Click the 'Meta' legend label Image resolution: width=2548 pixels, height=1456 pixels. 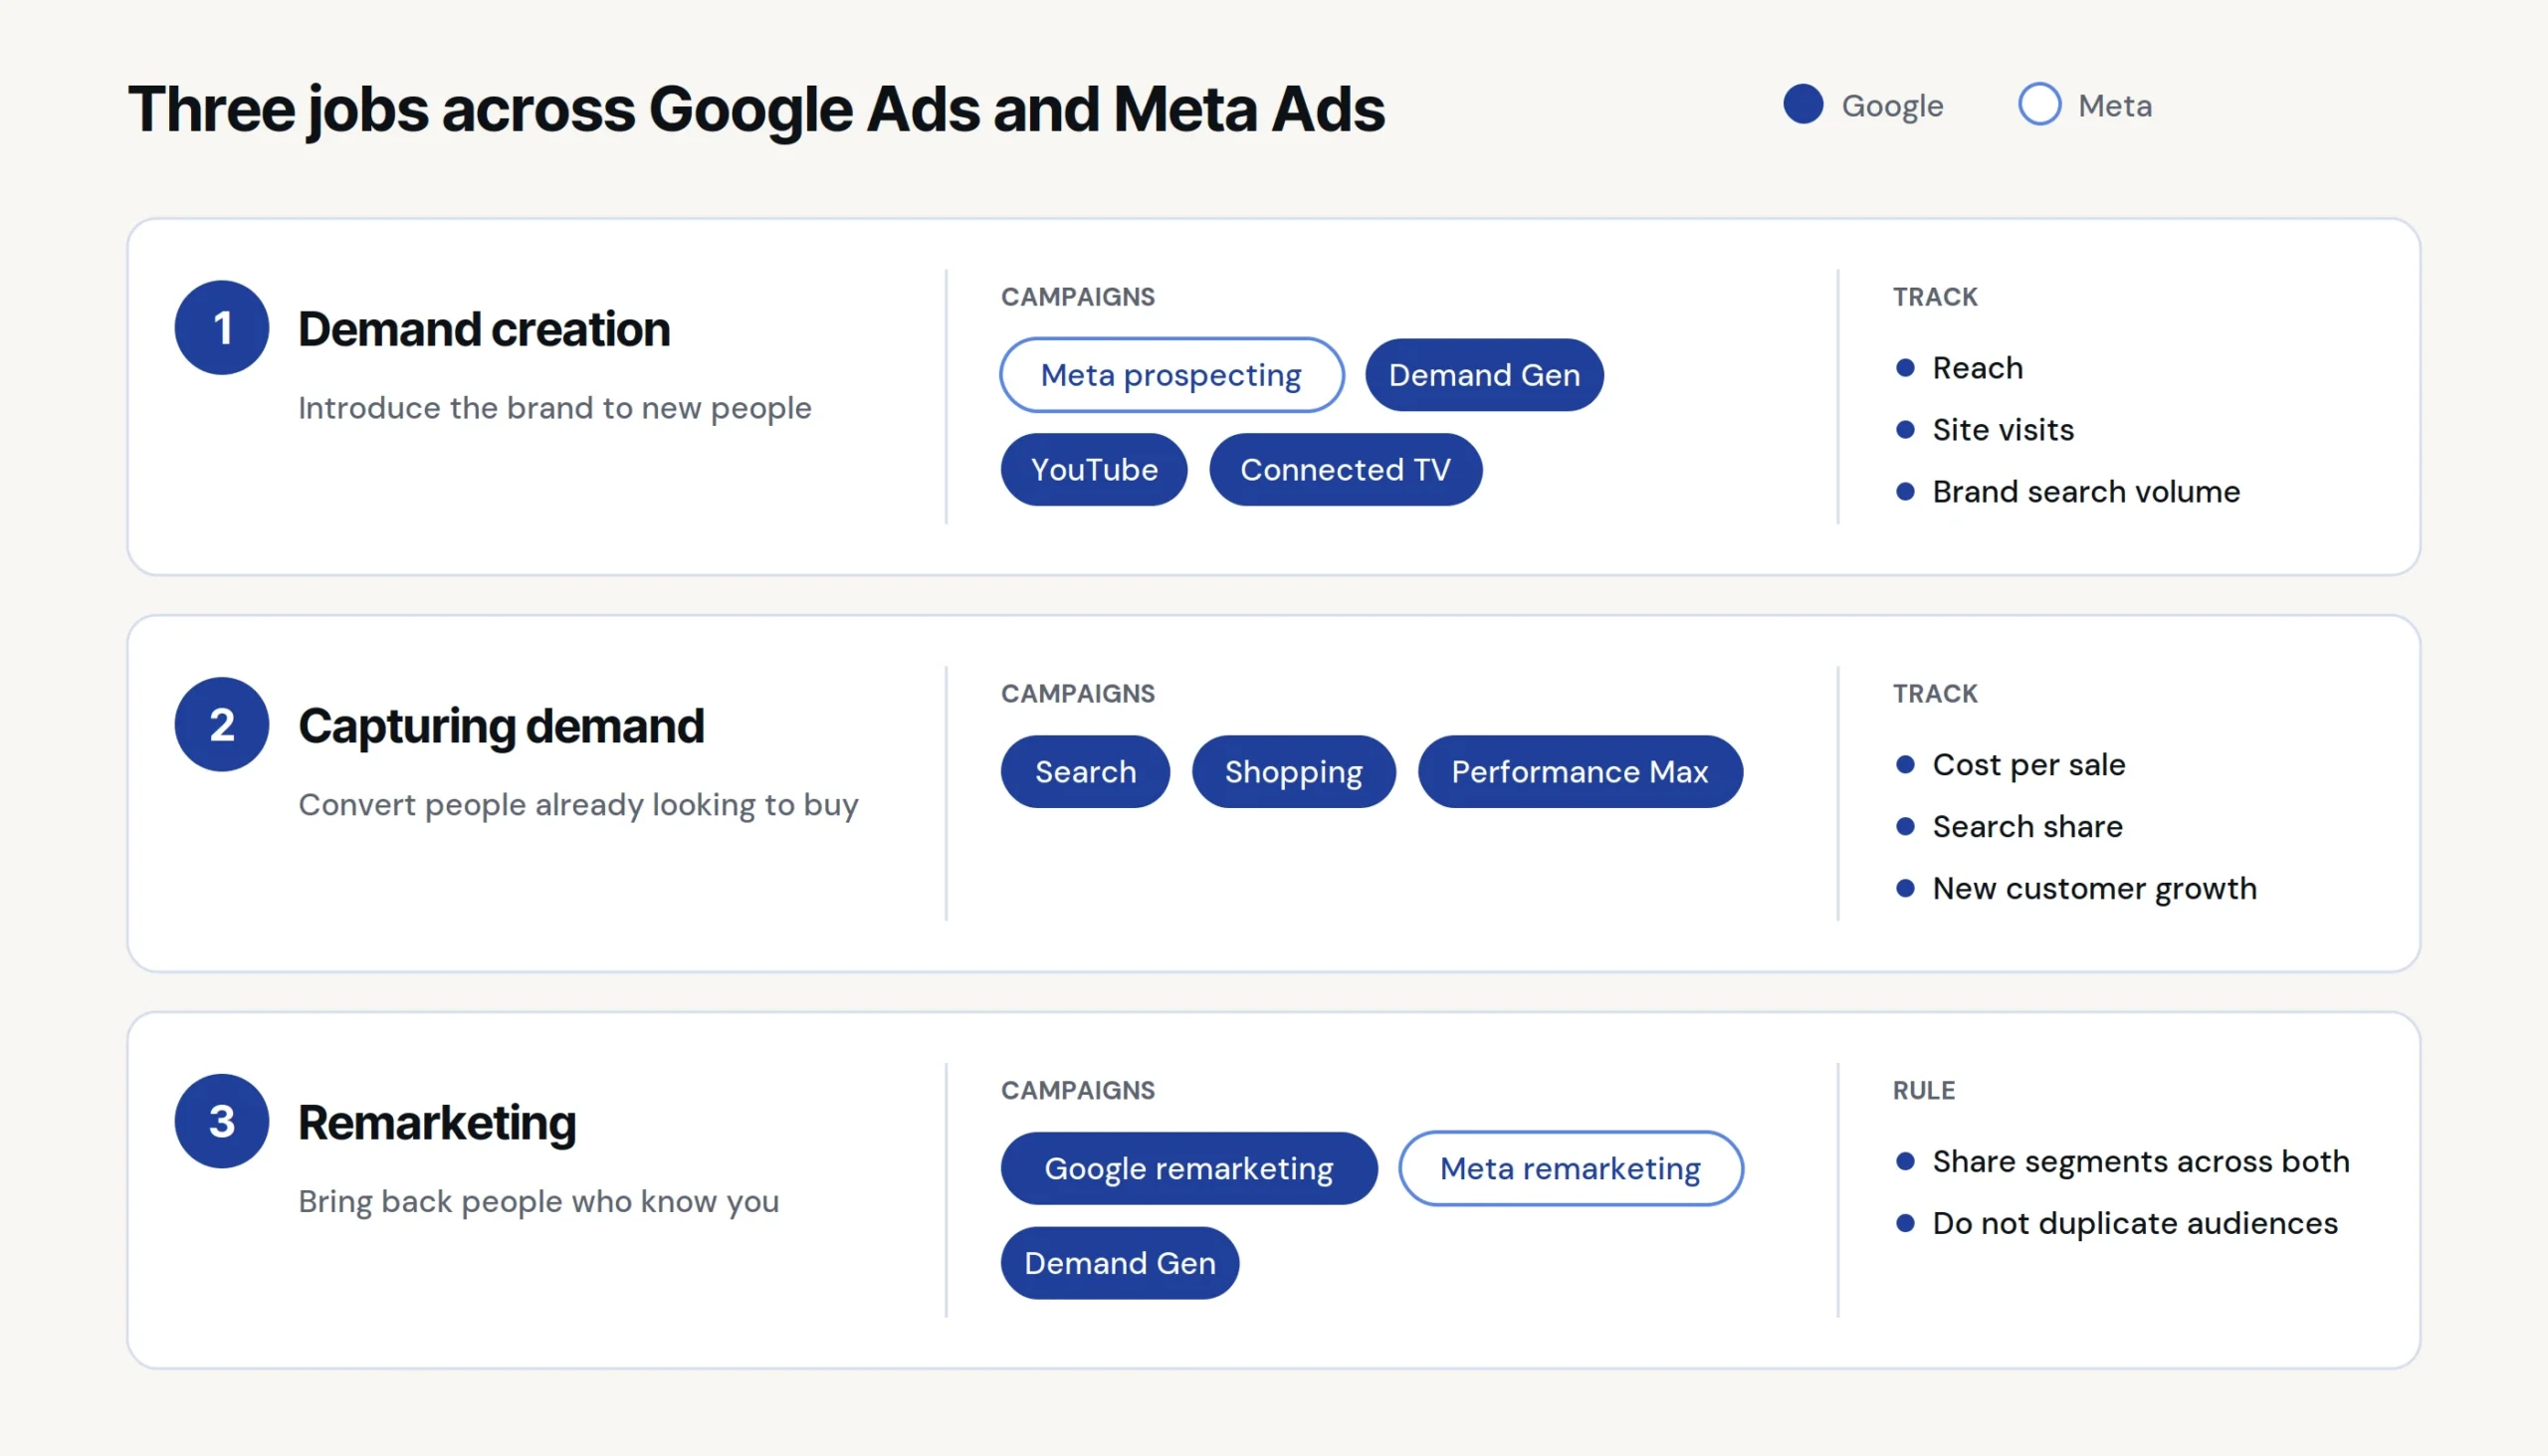pos(2115,106)
